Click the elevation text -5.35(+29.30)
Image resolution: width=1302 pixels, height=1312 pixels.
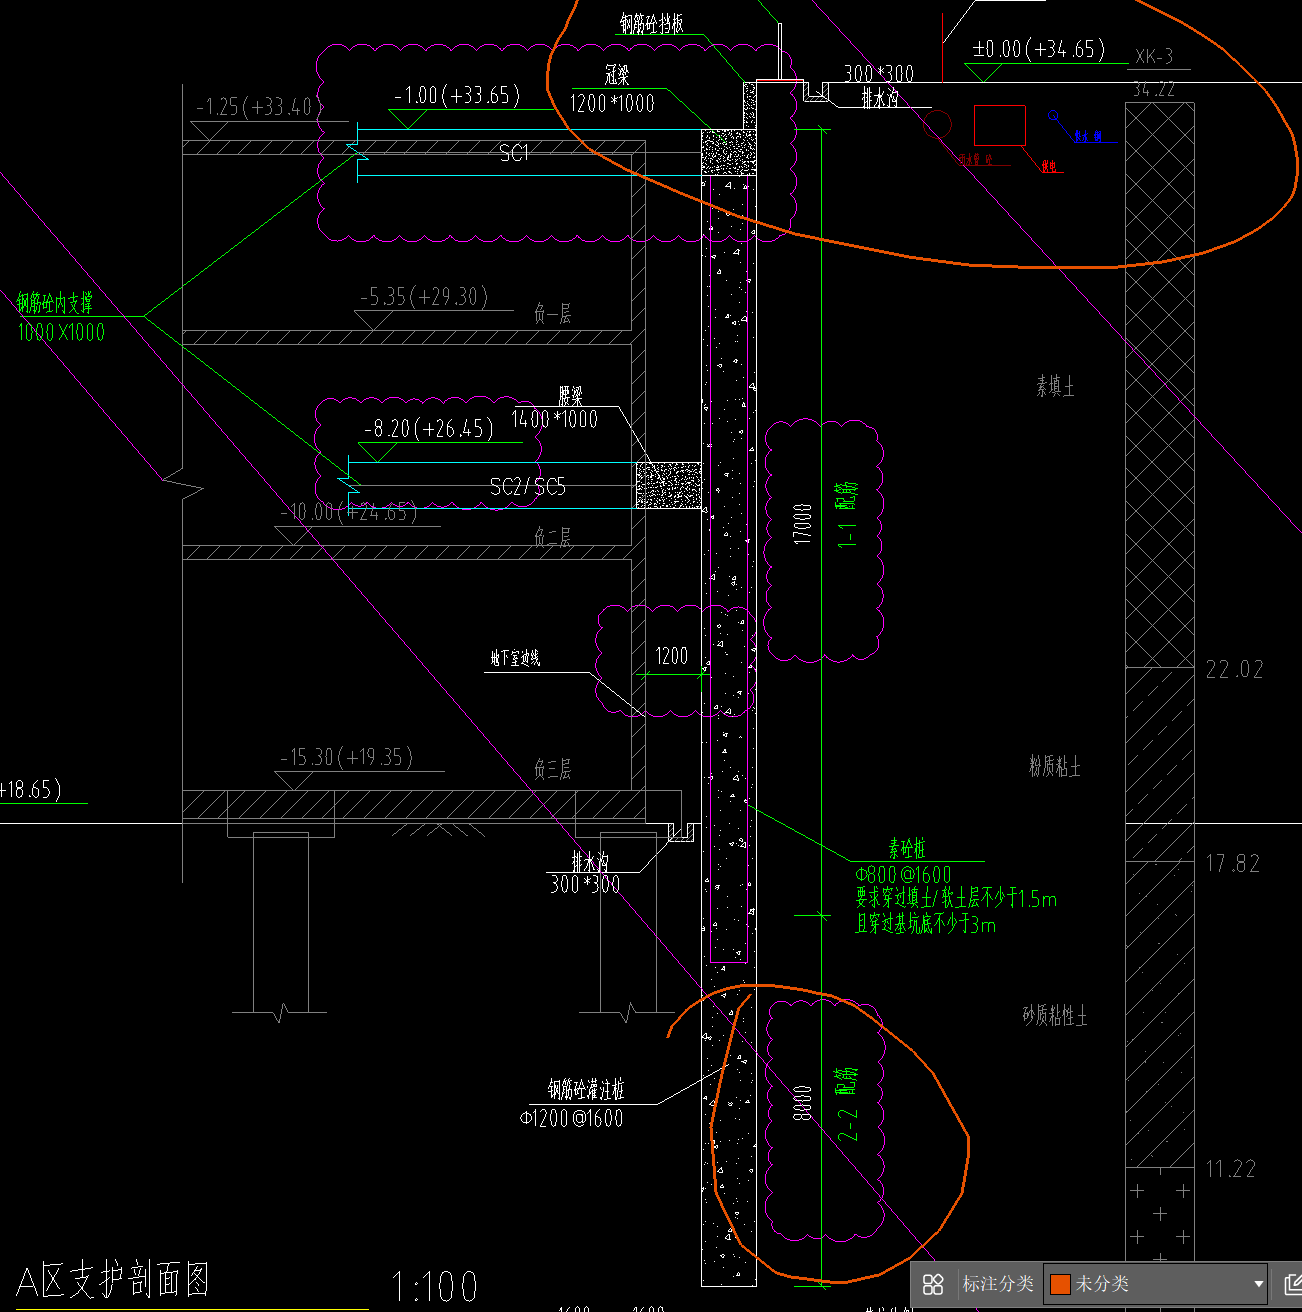(424, 297)
